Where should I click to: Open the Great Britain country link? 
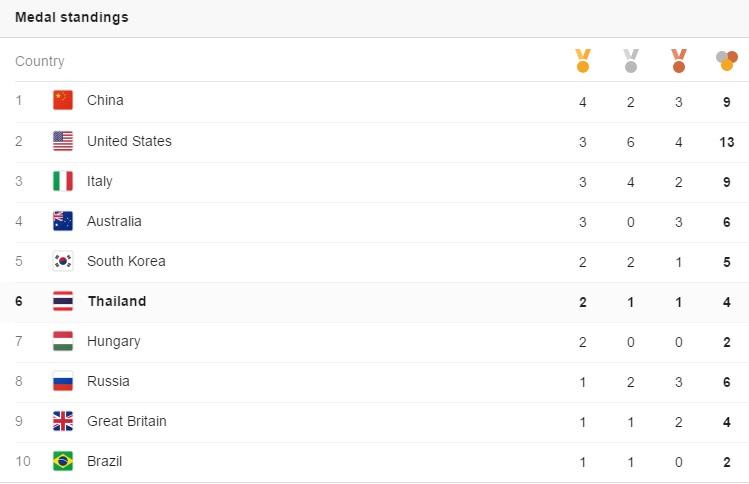click(x=127, y=421)
